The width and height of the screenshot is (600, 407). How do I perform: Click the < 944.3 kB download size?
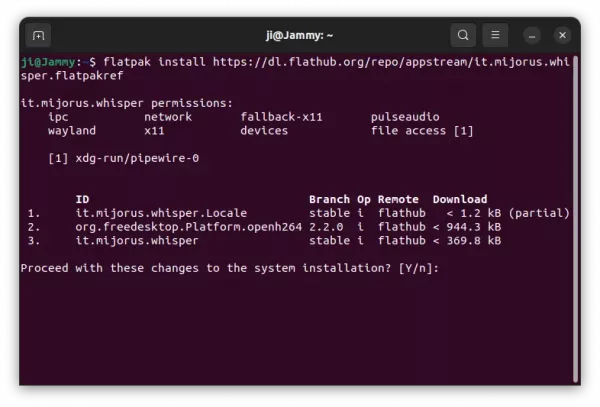click(467, 227)
